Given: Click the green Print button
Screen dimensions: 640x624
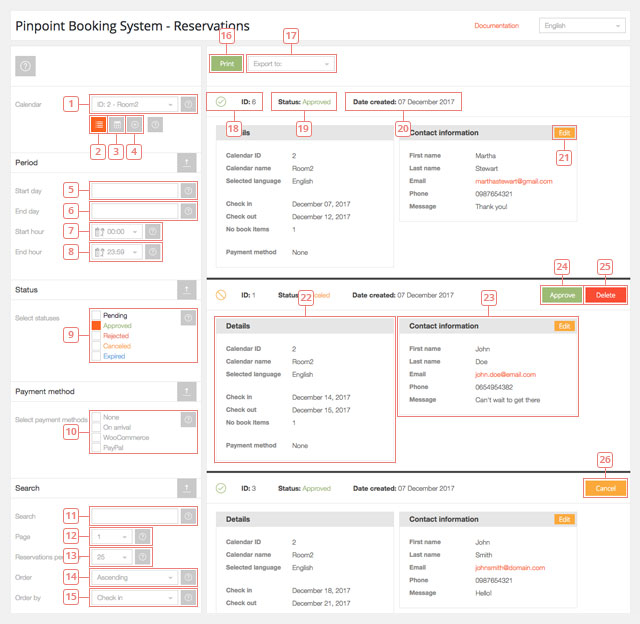Looking at the screenshot, I should [x=227, y=64].
